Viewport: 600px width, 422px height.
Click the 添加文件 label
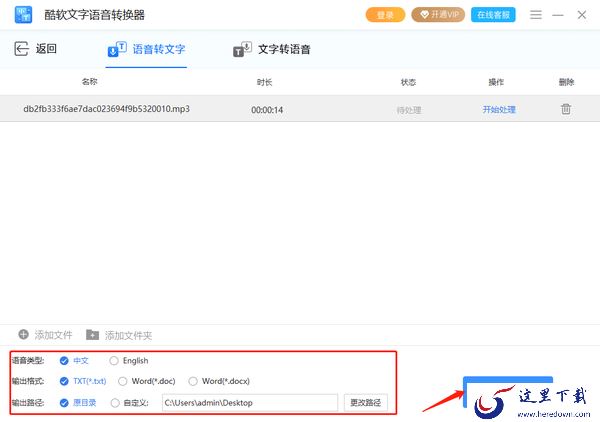click(x=53, y=335)
